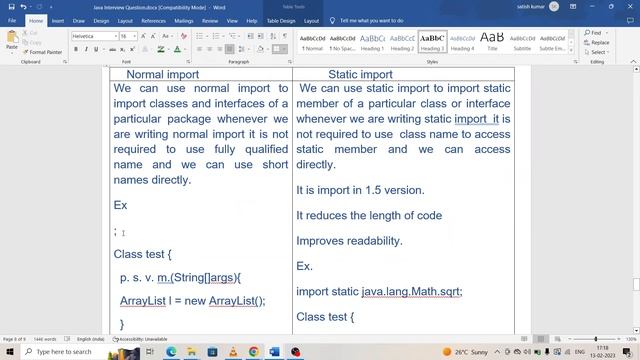Image resolution: width=640 pixels, height=360 pixels.
Task: Switch to Web Layout view
Action: coord(558,339)
